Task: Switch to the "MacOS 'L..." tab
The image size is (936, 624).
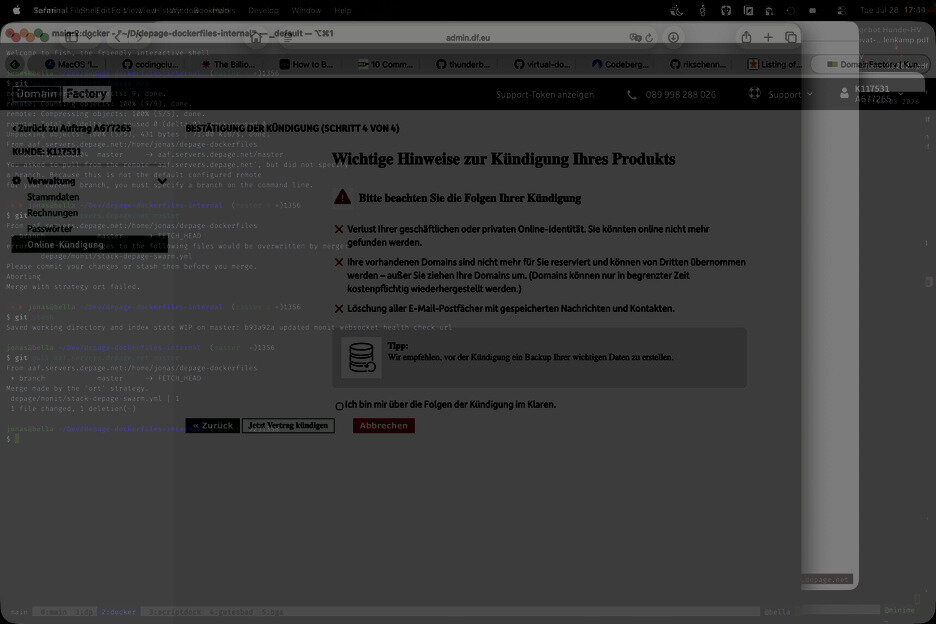Action: pos(72,64)
